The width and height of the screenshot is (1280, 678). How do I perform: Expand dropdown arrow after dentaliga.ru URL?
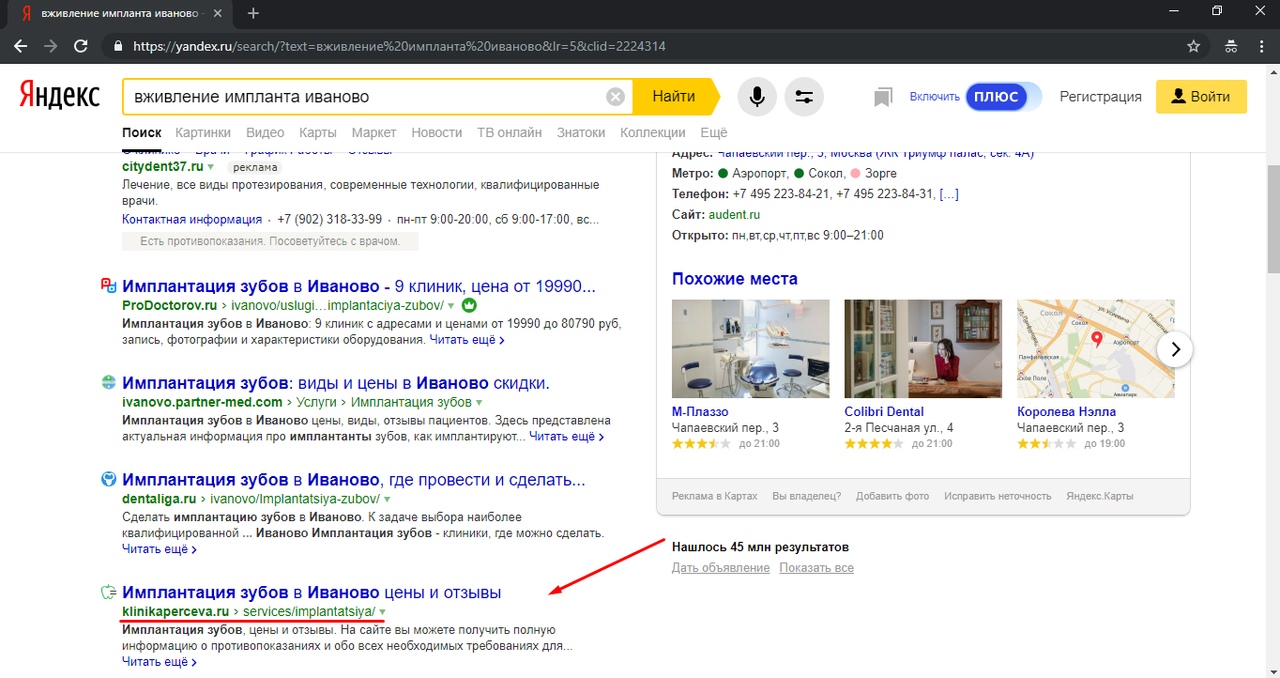click(387, 498)
